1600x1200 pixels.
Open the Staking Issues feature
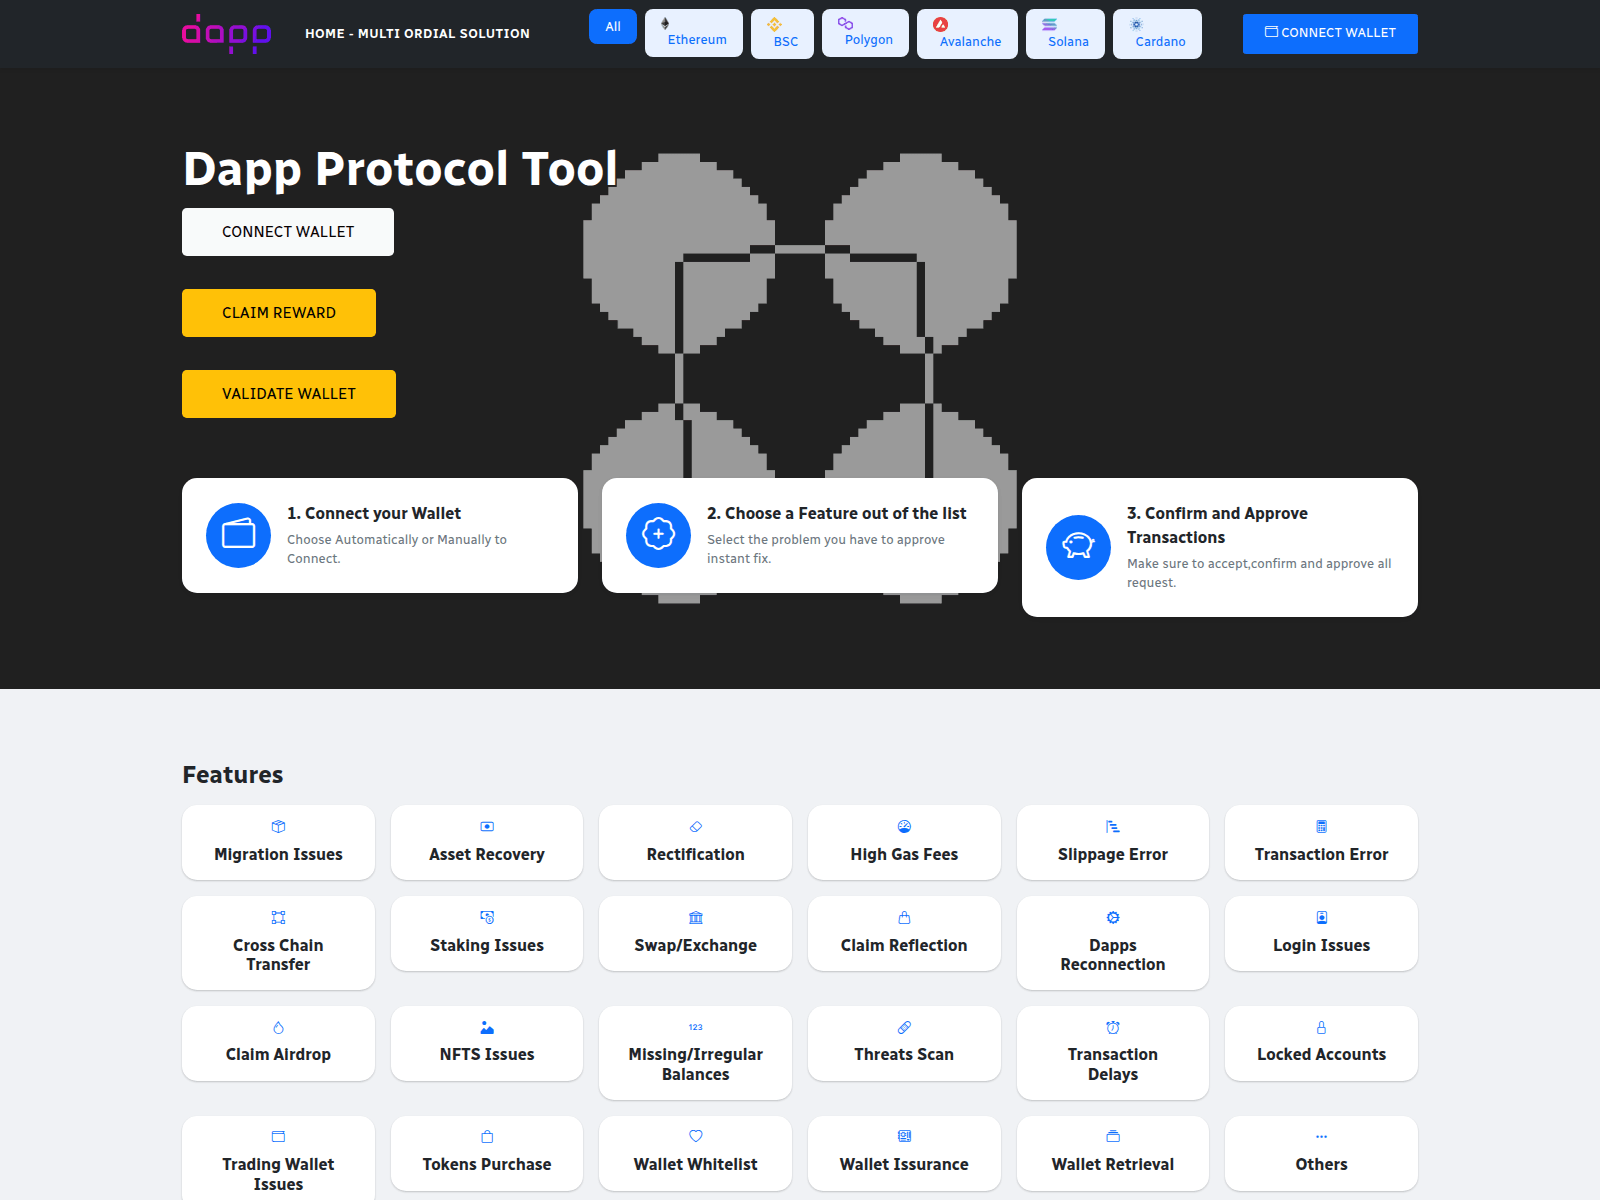pyautogui.click(x=487, y=933)
